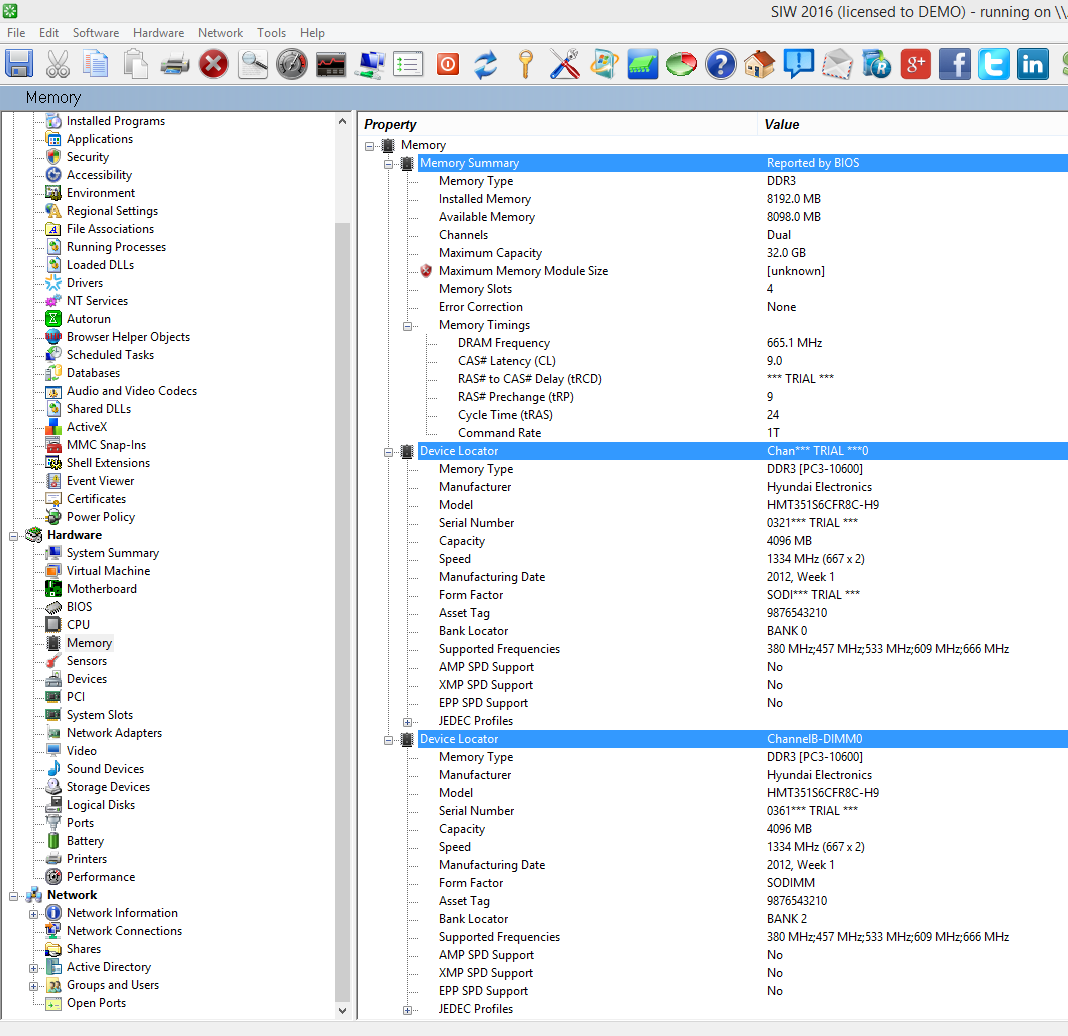Click the magnifier search toolbar icon
Viewport: 1068px width, 1036px height.
tap(253, 64)
